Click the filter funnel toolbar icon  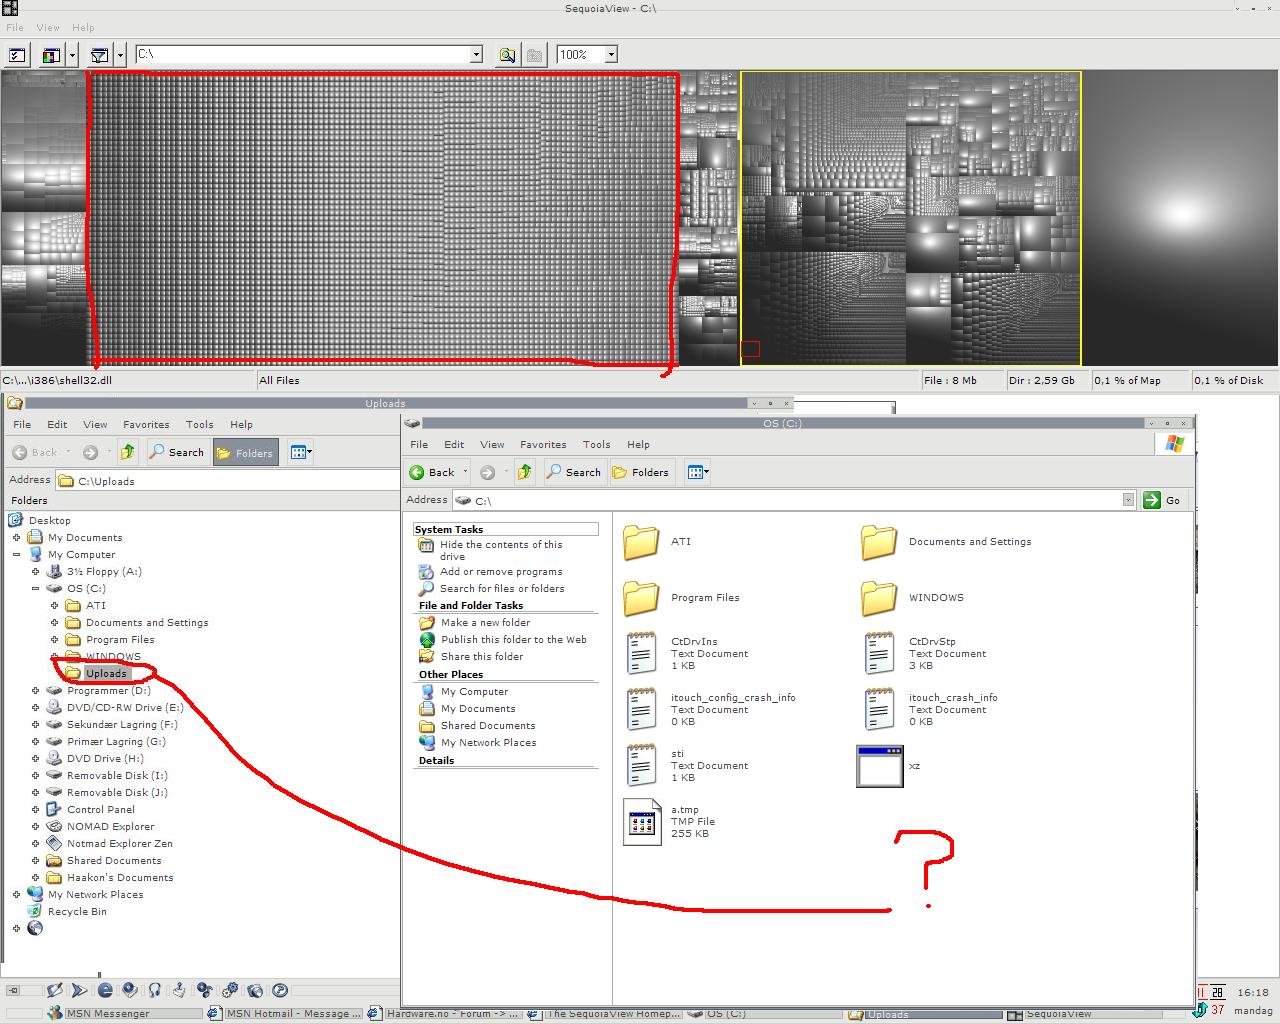point(99,55)
